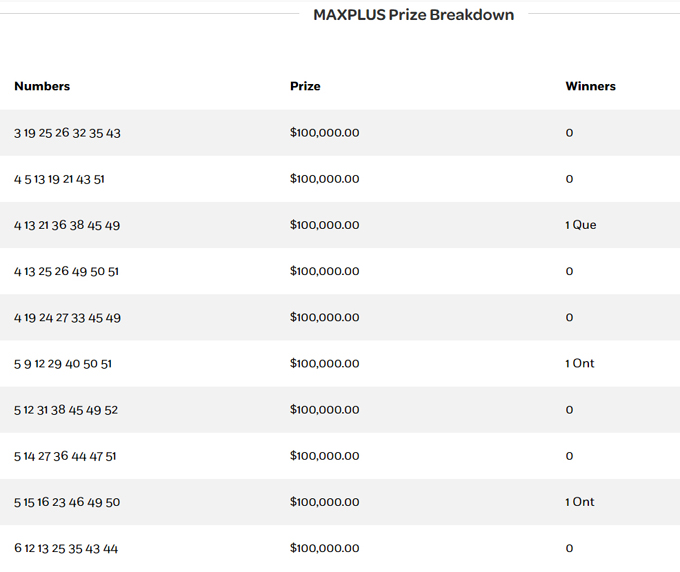This screenshot has width=680, height=572.
Task: Select numbers 5 9 12 29 40 50 51
Action: pyautogui.click(x=63, y=364)
